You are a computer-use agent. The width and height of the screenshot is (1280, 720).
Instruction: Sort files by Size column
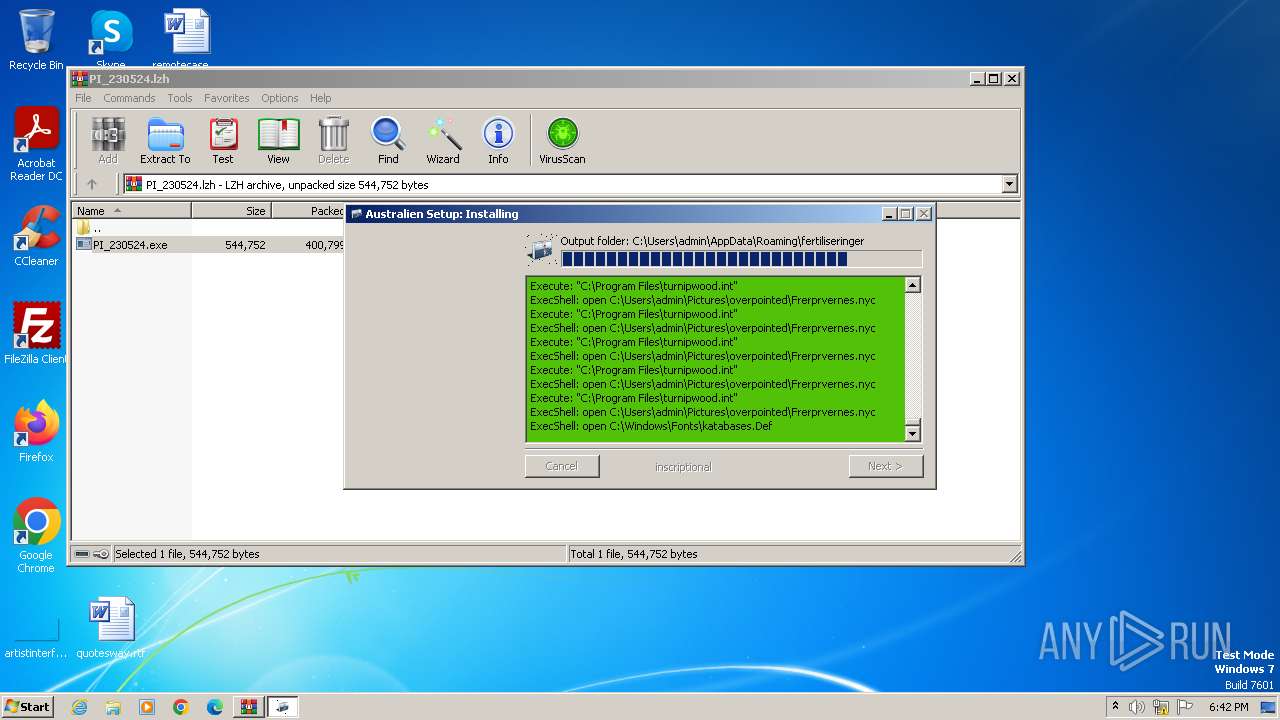click(x=231, y=210)
